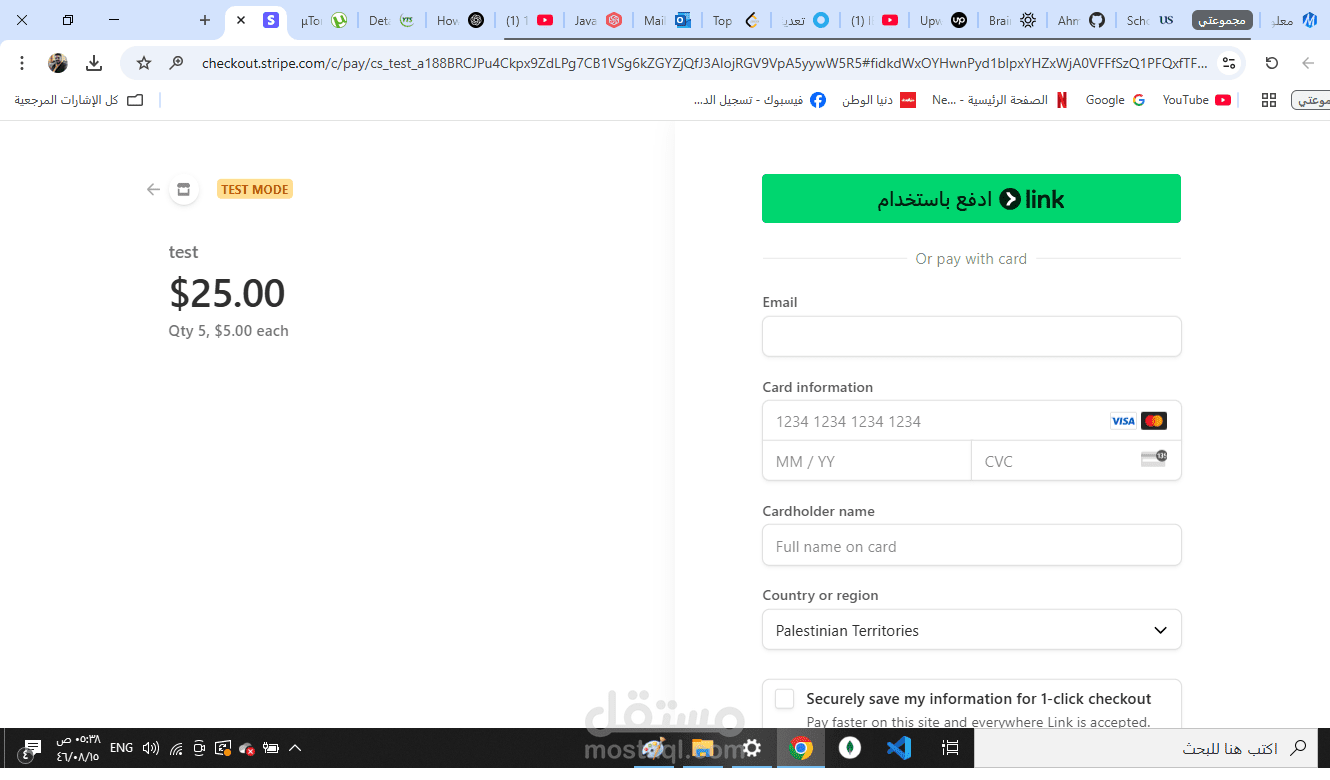
Task: Open the Netflix home page bookmark
Action: 1000,100
